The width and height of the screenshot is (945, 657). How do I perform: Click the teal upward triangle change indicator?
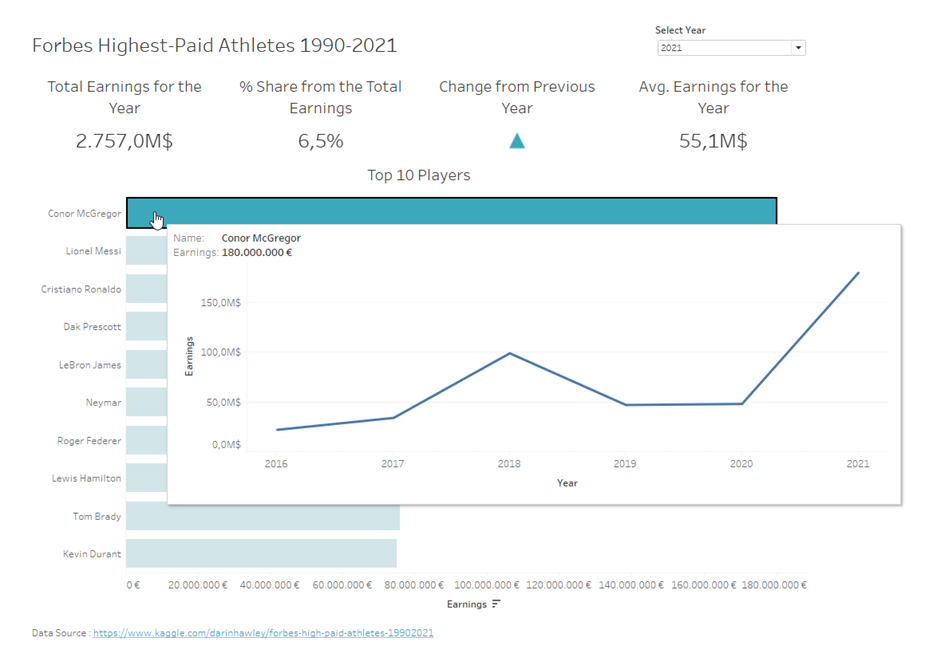pos(517,141)
